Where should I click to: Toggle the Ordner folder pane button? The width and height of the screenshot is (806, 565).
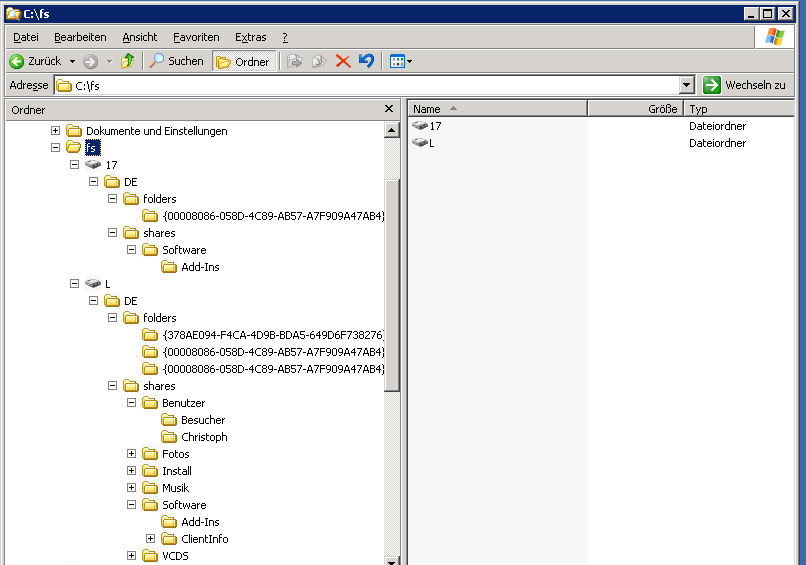tap(244, 62)
